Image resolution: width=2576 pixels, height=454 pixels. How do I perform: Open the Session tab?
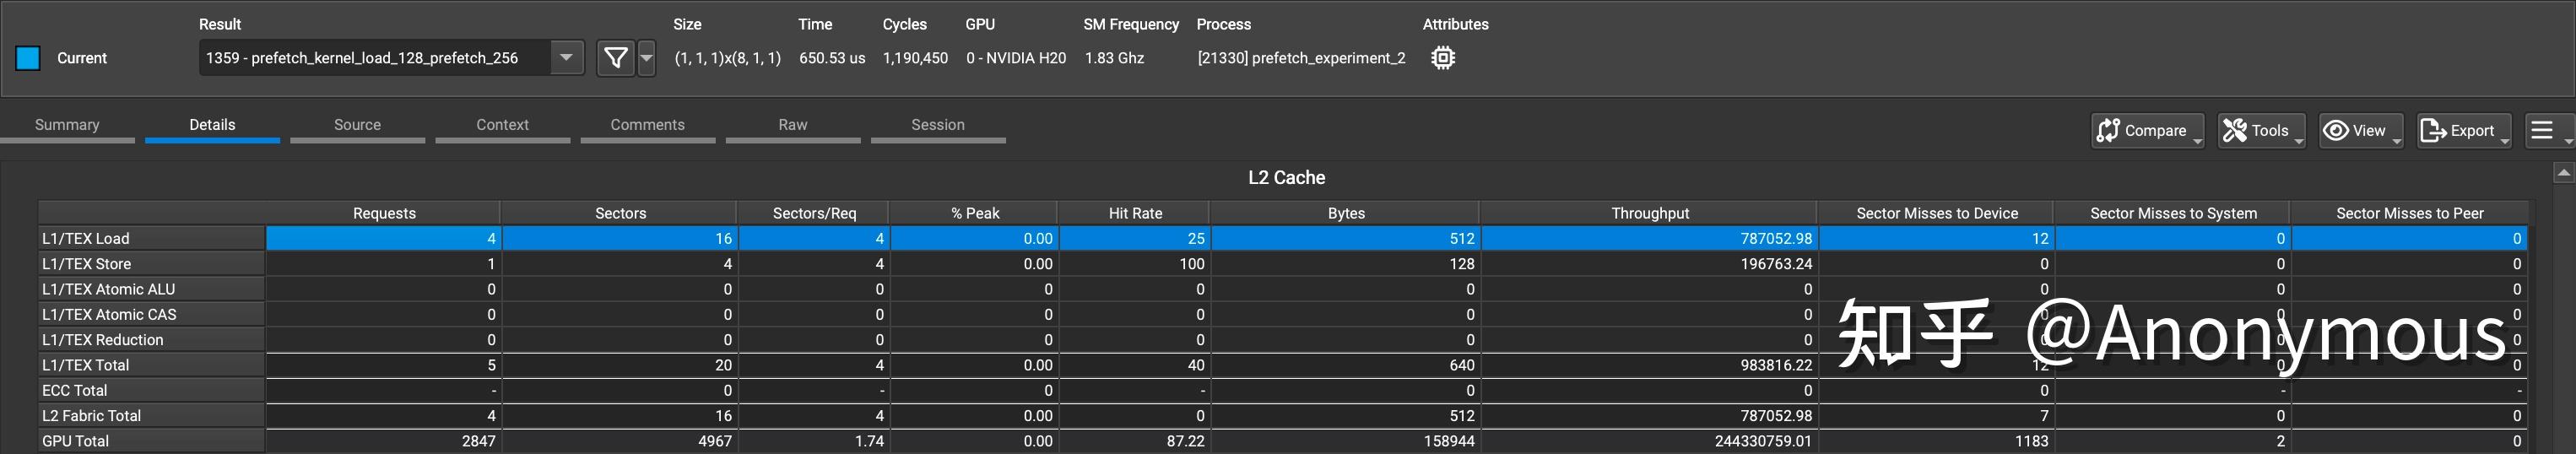click(x=938, y=125)
